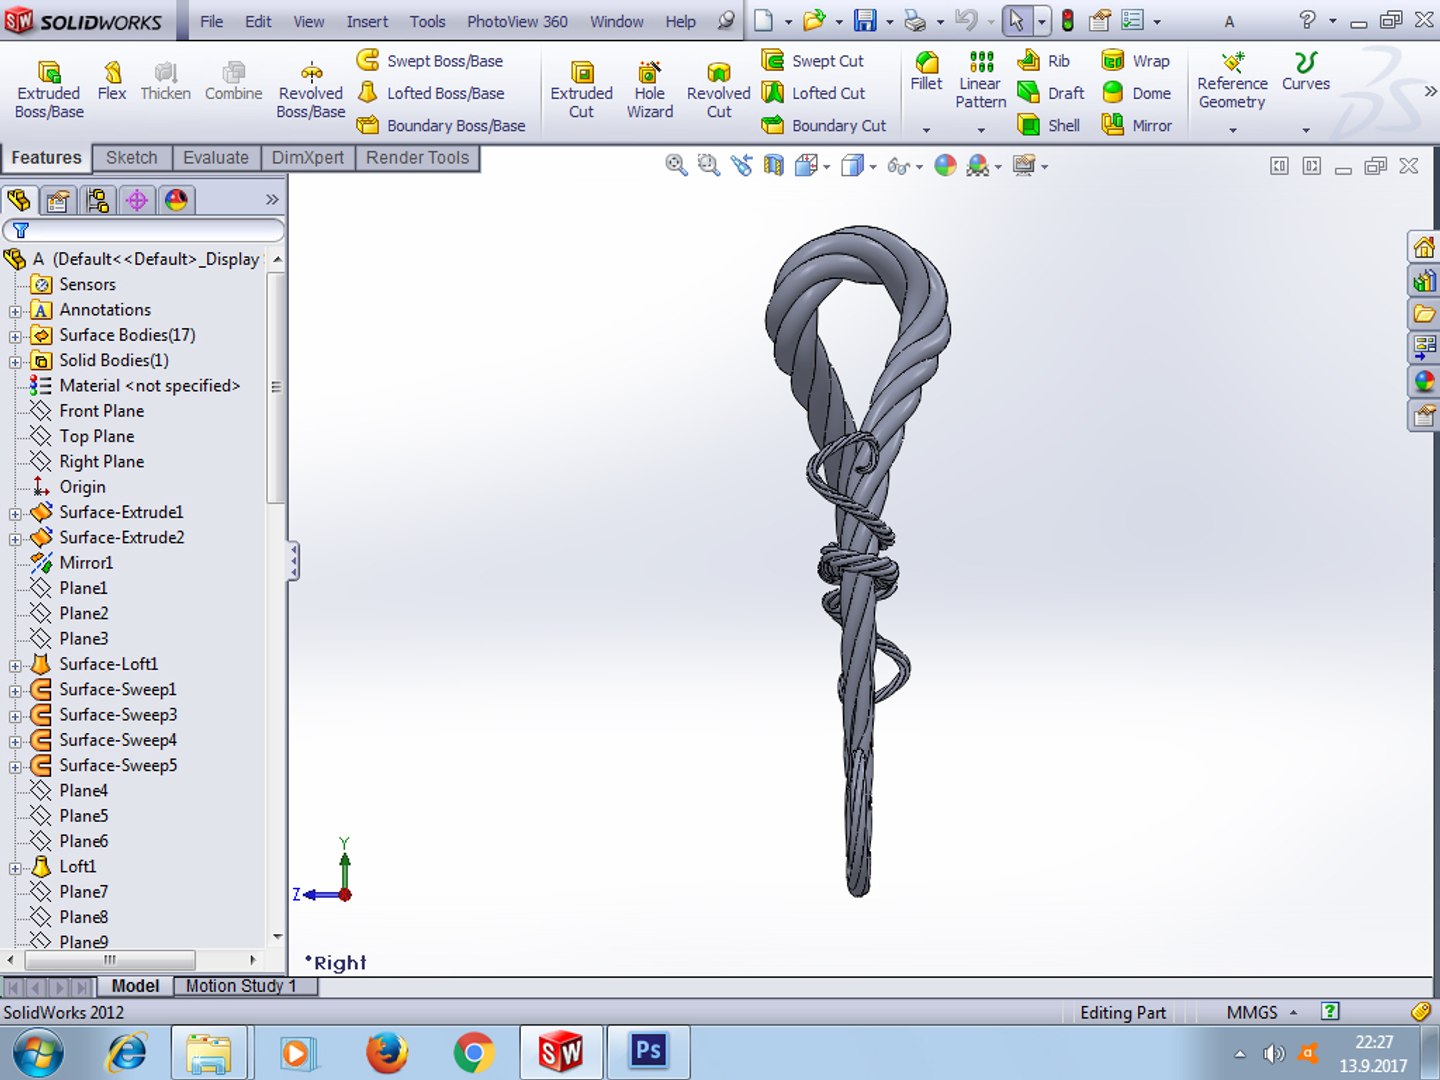Apply the Fillet tool
Viewport: 1440px width, 1080px height.
(x=926, y=72)
